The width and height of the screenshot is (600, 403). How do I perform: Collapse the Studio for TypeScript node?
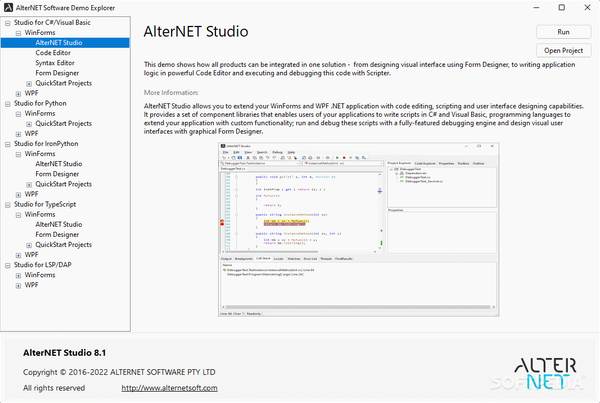tap(8, 205)
